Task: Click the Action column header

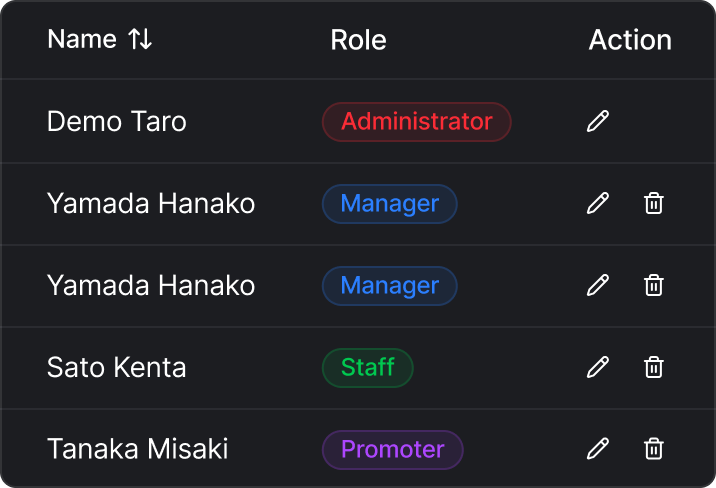Action: point(630,40)
